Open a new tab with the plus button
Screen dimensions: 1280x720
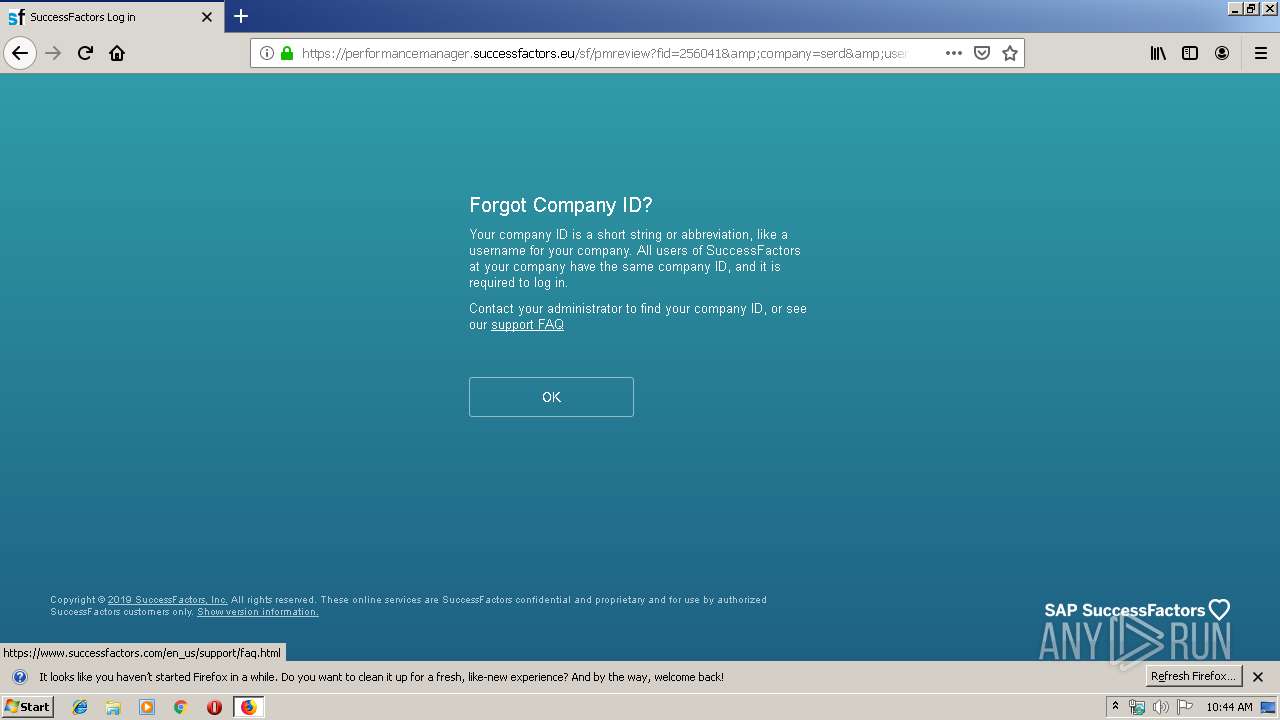point(241,16)
